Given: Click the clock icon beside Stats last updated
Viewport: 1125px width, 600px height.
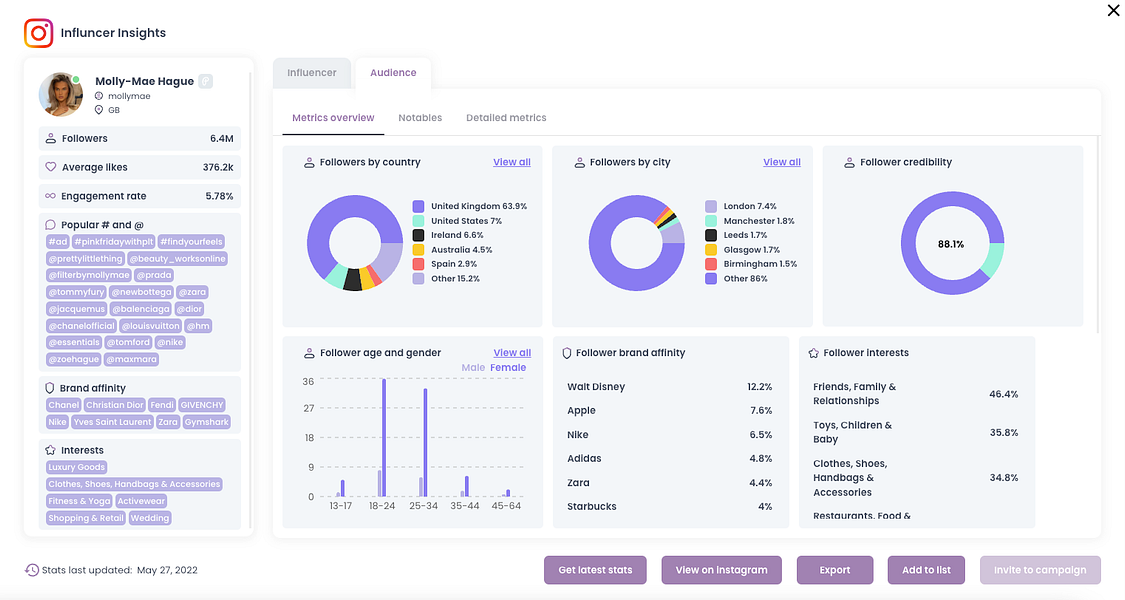Looking at the screenshot, I should pos(32,570).
